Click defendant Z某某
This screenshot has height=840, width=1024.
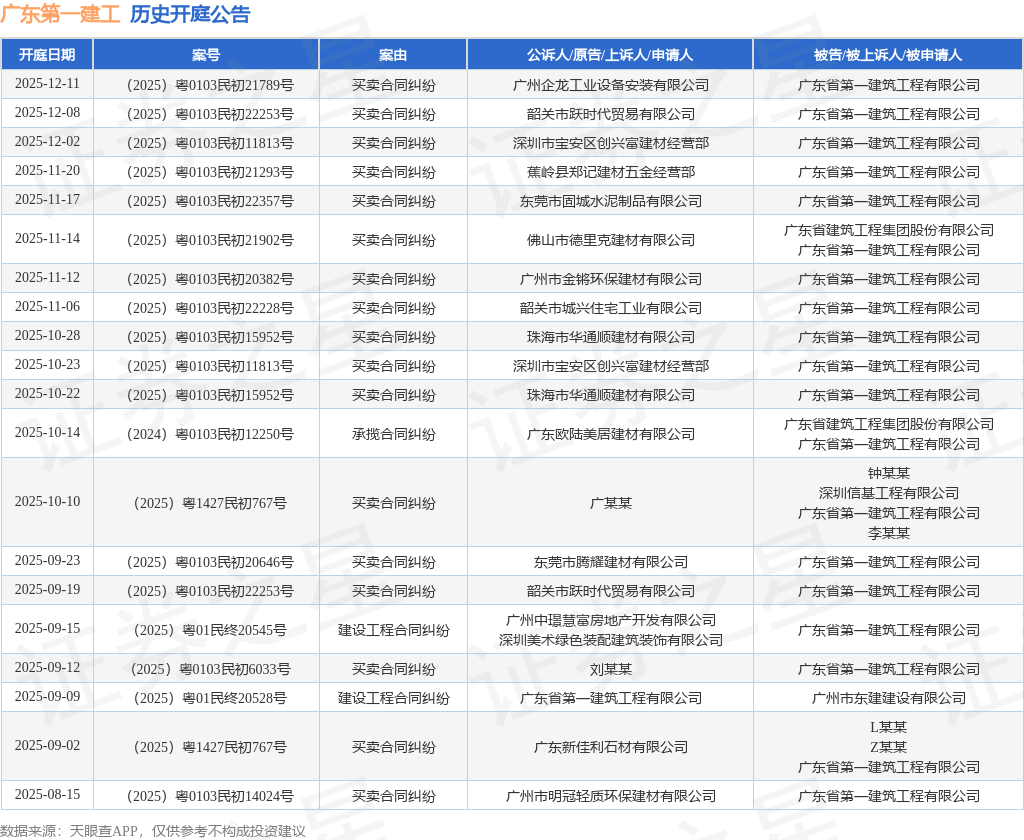(x=888, y=747)
